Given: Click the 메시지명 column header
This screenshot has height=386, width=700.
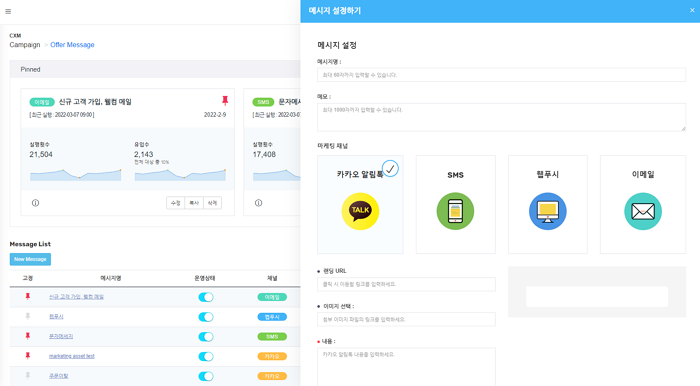Looking at the screenshot, I should [x=111, y=278].
